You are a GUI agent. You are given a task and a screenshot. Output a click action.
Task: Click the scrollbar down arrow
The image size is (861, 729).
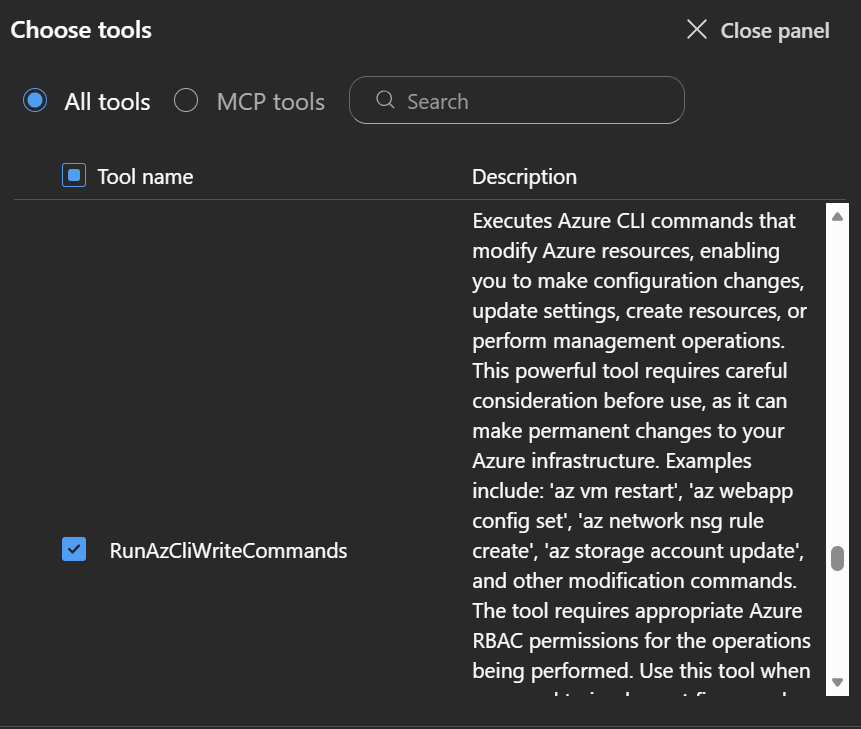[x=838, y=682]
